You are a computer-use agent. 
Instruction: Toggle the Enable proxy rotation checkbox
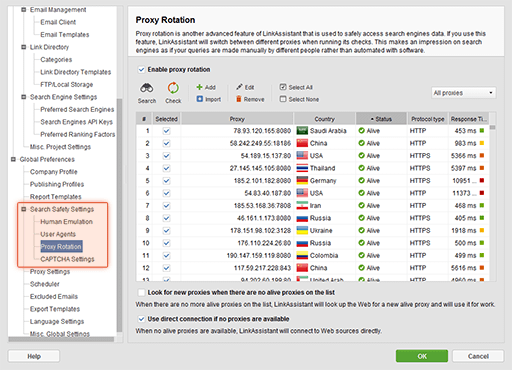click(141, 69)
